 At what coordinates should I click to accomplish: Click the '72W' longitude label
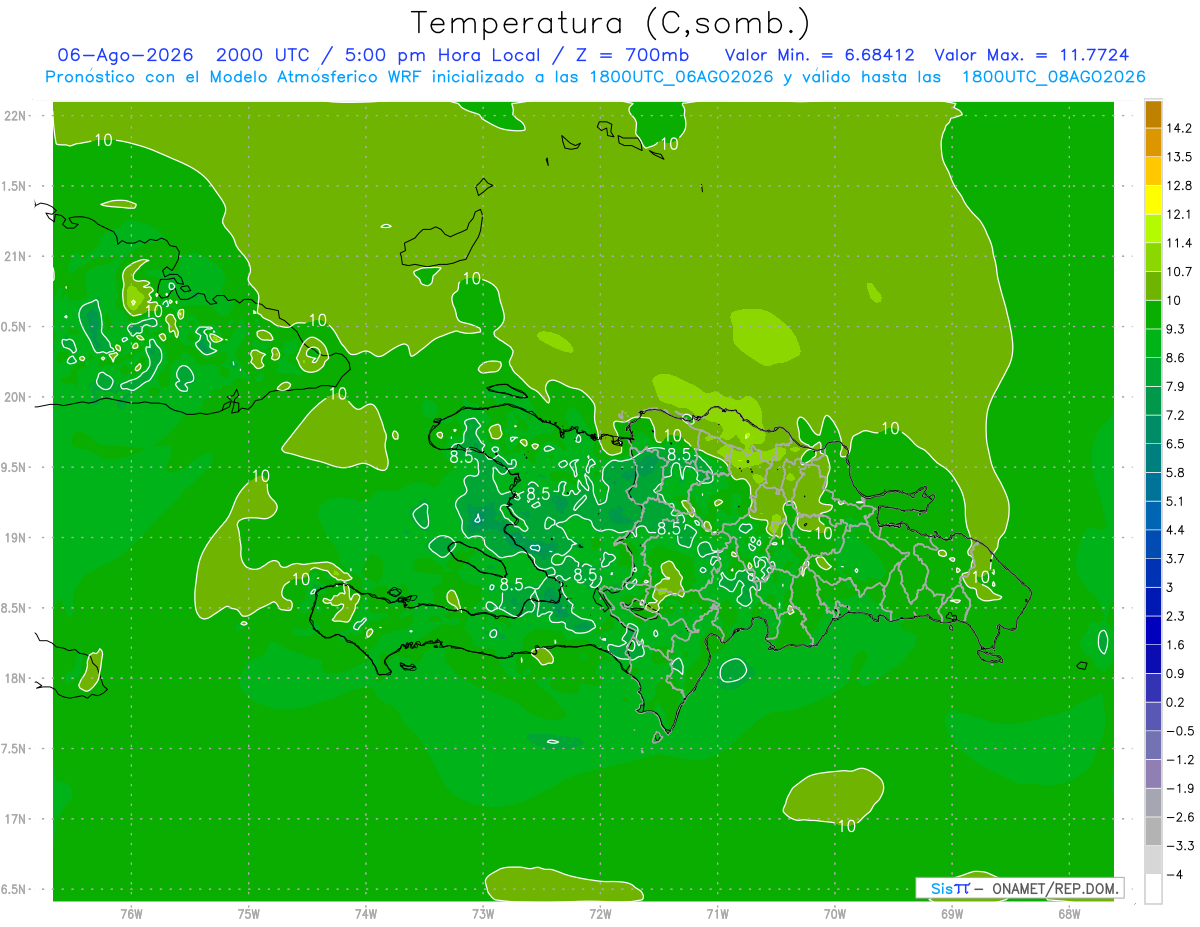pyautogui.click(x=600, y=914)
